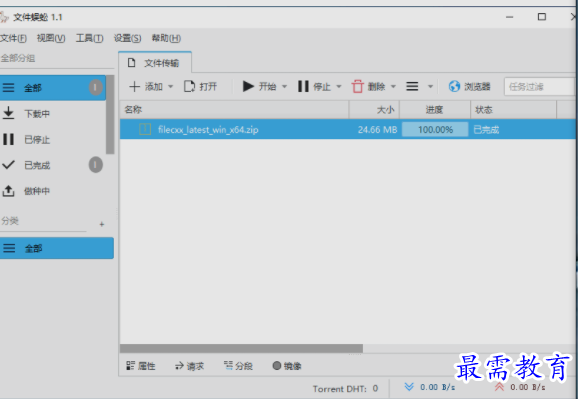
Task: Click the 已完成 status cell in row
Action: [x=486, y=130]
